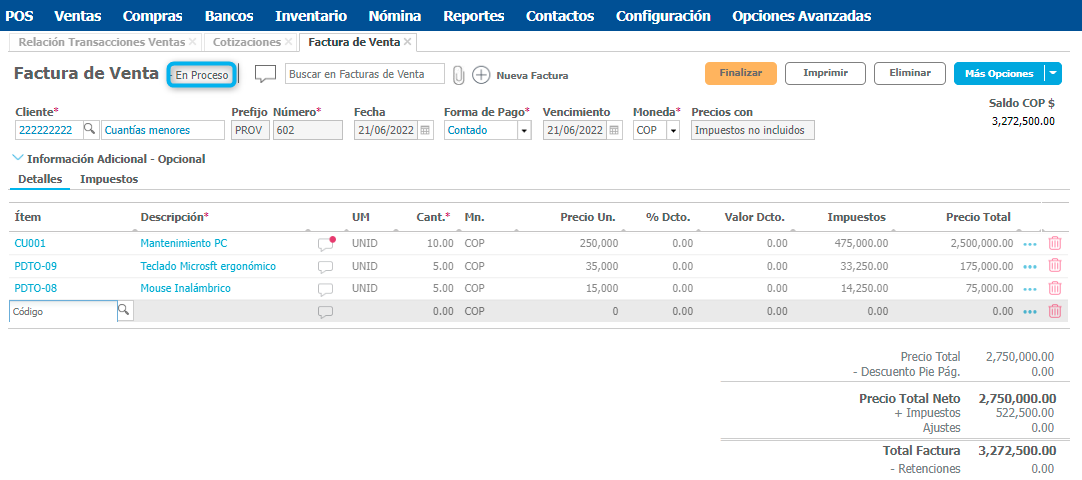Screen dimensions: 1082x480
Task: Click the plus icon for Nueva Factura
Action: click(481, 75)
